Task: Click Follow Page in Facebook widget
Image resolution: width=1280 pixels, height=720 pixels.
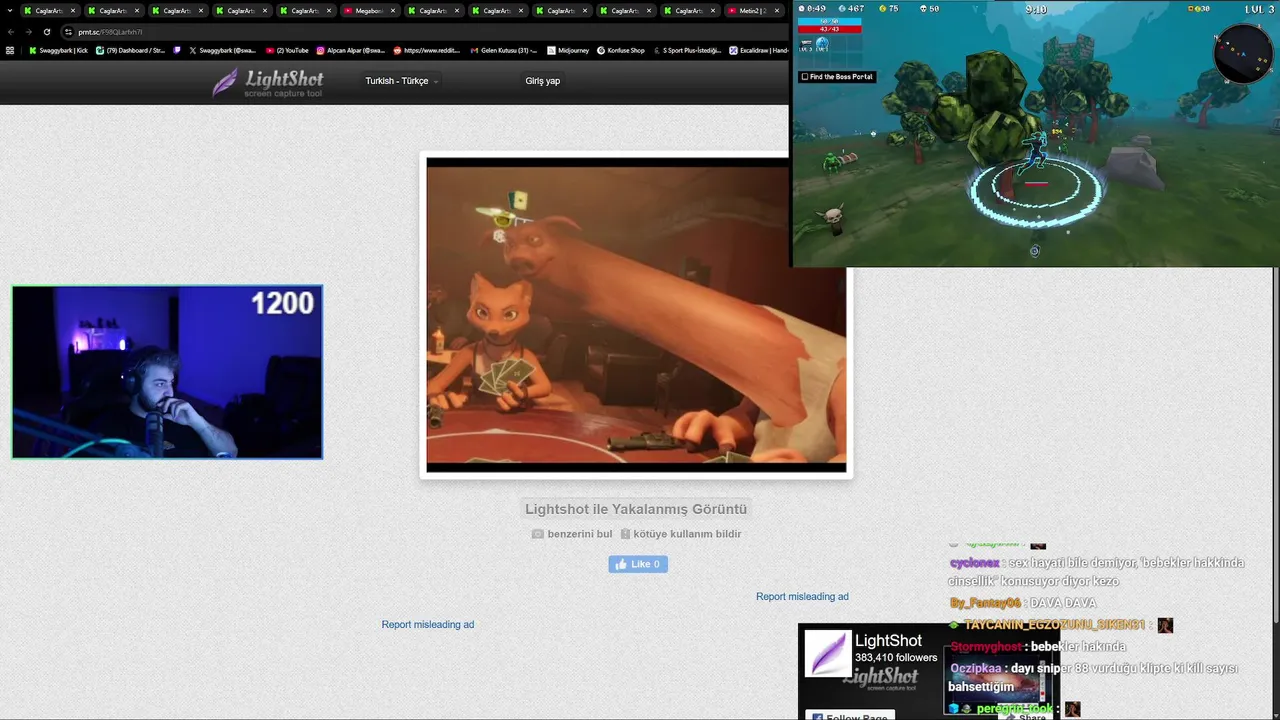Action: click(849, 715)
